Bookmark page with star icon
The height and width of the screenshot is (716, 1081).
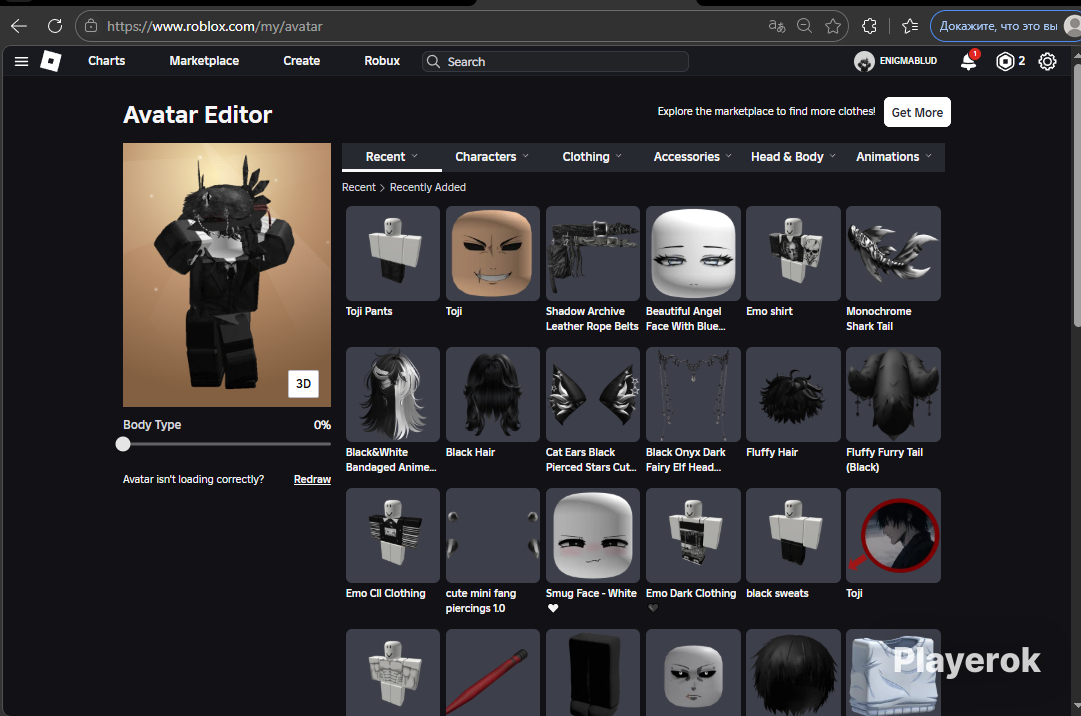coord(833,26)
